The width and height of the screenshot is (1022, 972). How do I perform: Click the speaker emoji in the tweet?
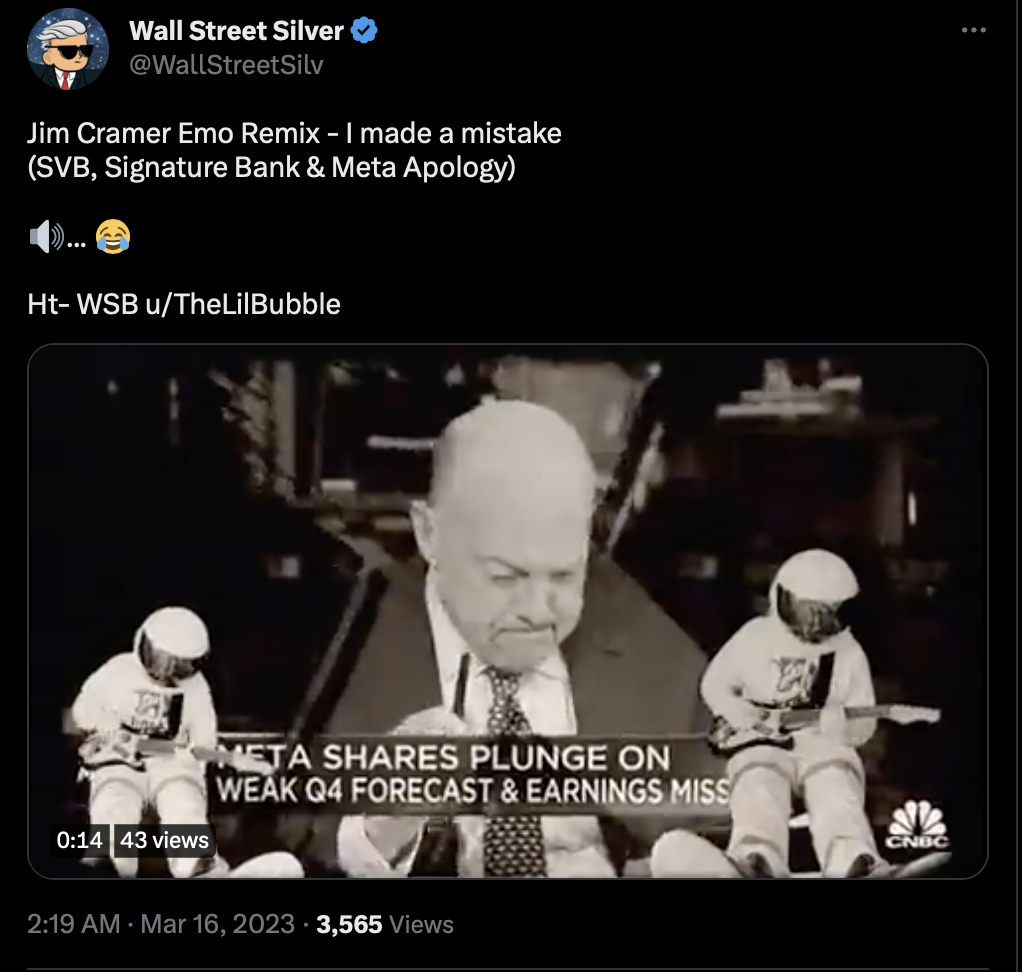click(47, 237)
